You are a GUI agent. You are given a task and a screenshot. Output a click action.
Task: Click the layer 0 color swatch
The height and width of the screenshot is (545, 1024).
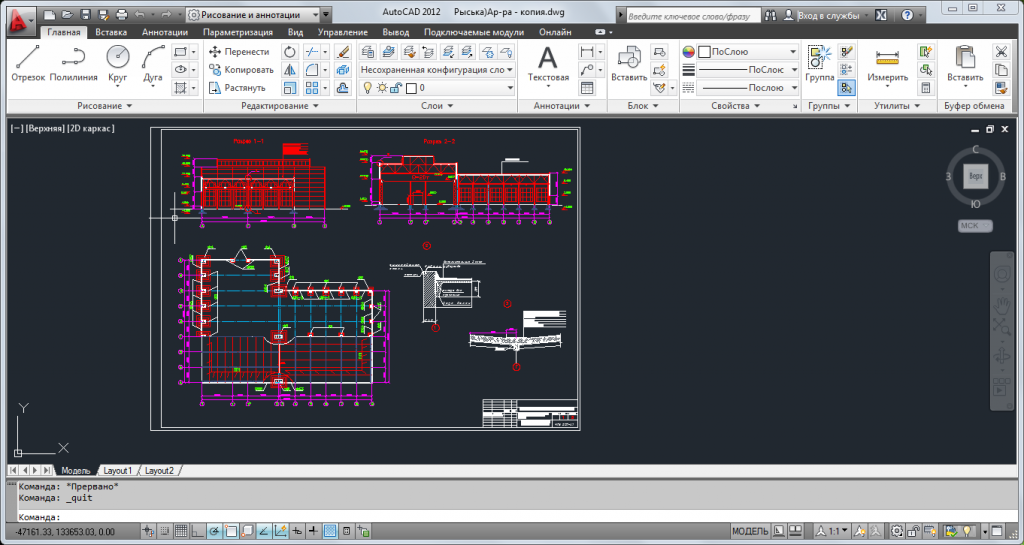click(411, 87)
